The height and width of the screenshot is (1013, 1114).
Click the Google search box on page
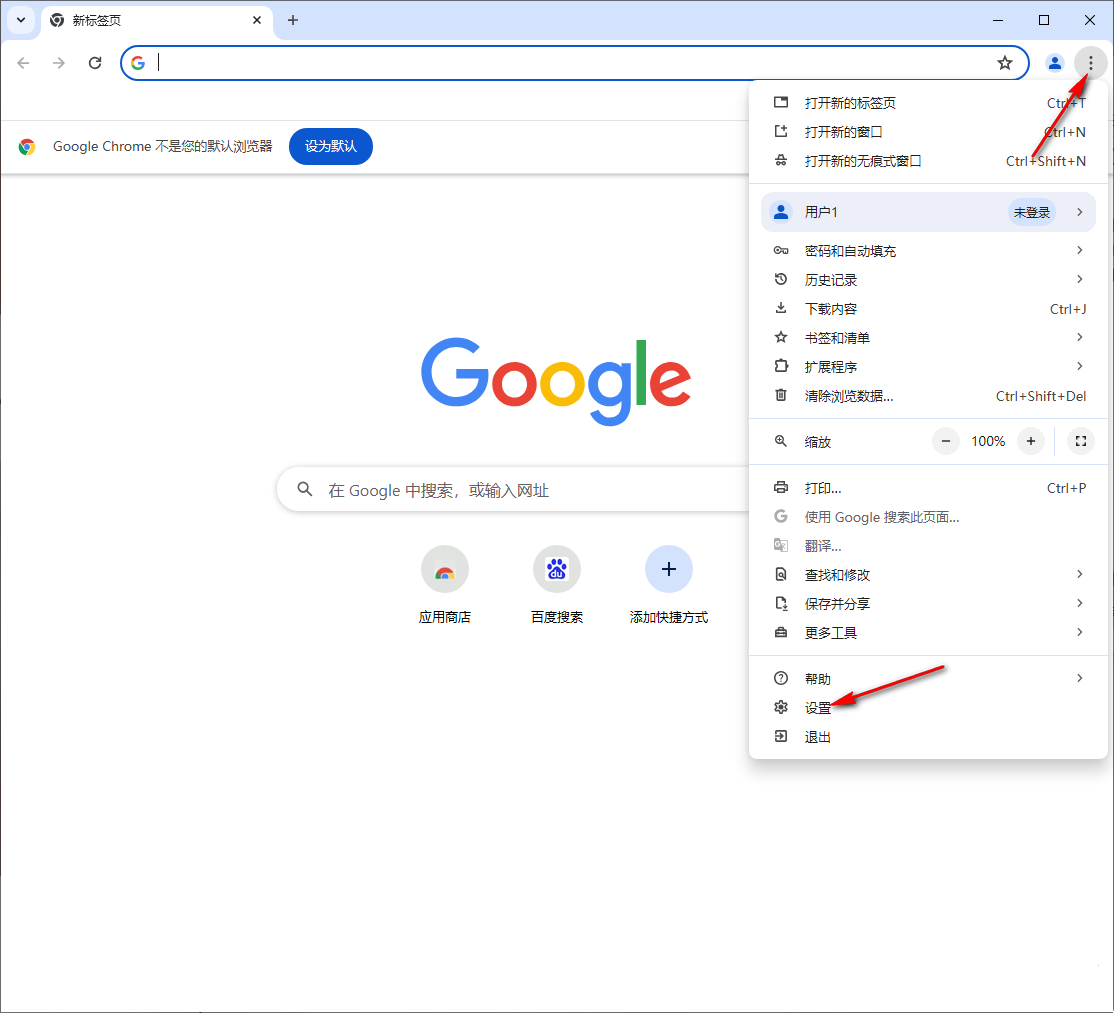[513, 489]
